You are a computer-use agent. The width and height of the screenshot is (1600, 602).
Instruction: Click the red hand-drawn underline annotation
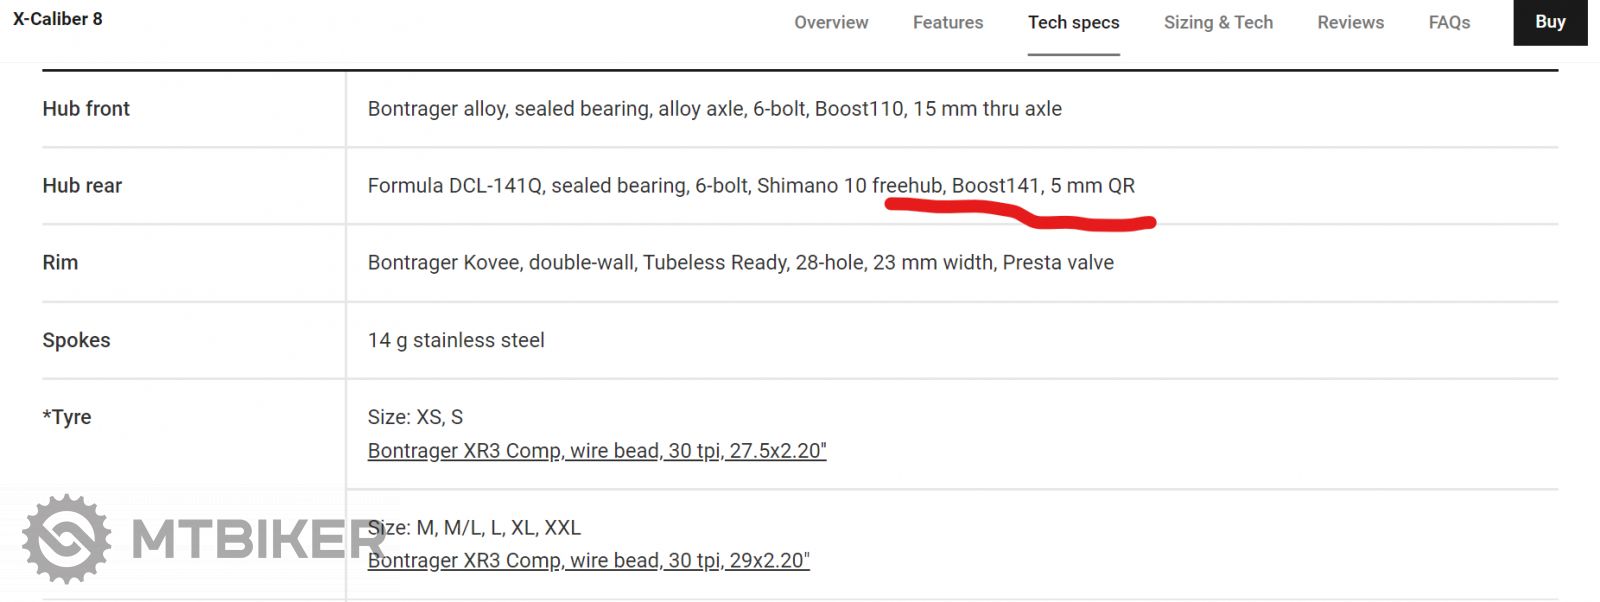(x=1020, y=213)
